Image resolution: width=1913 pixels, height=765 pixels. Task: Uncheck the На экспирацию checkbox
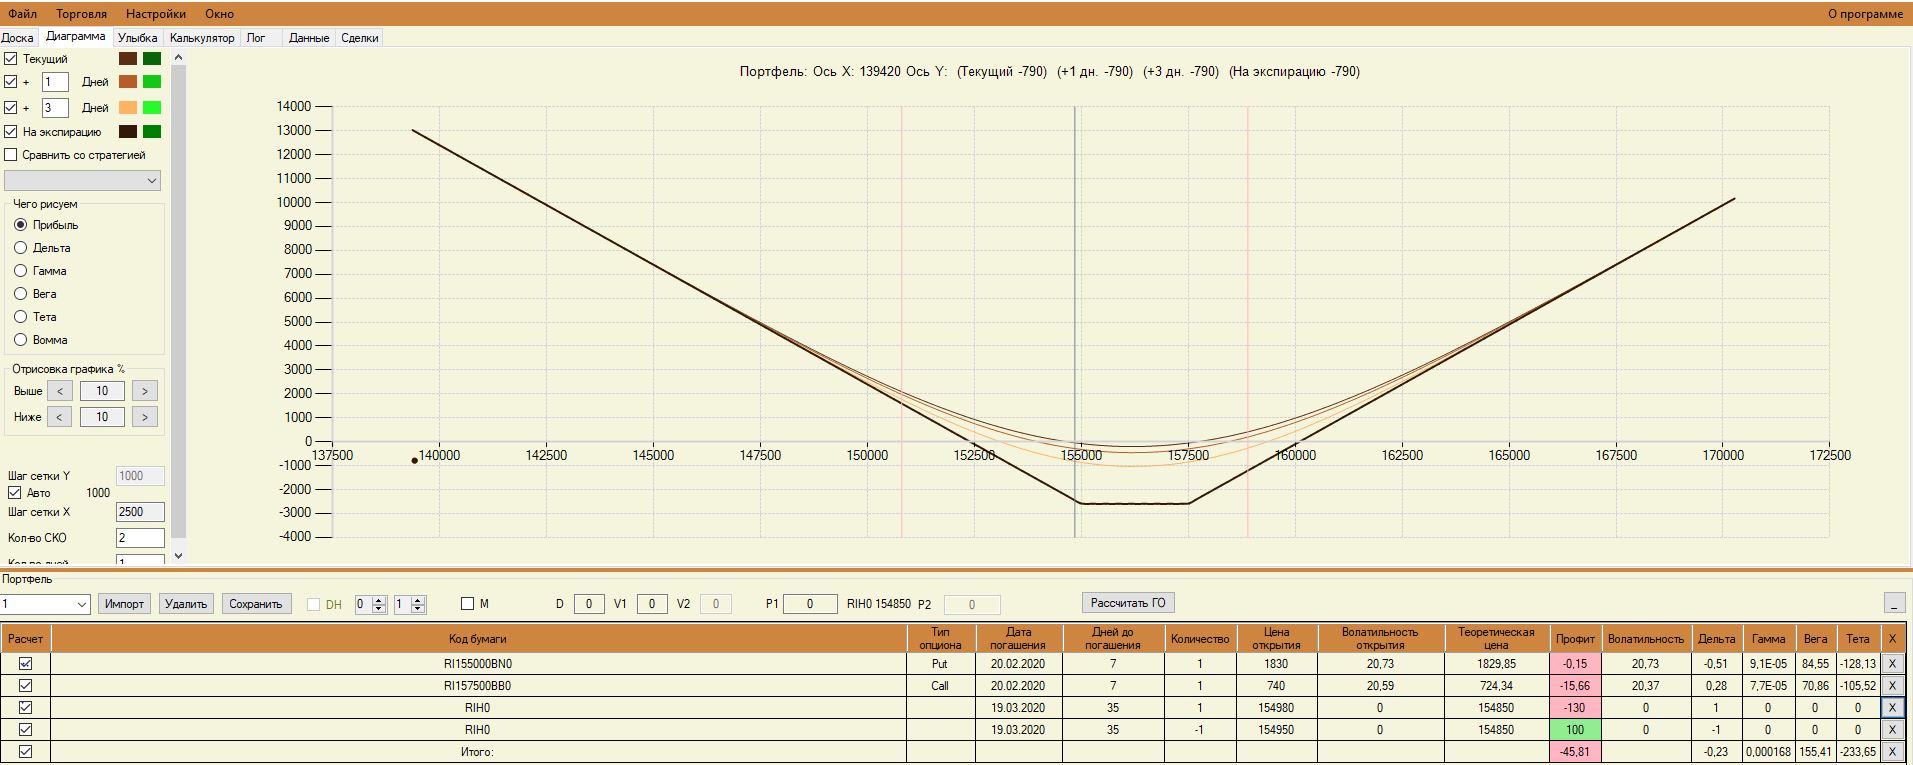pyautogui.click(x=11, y=131)
